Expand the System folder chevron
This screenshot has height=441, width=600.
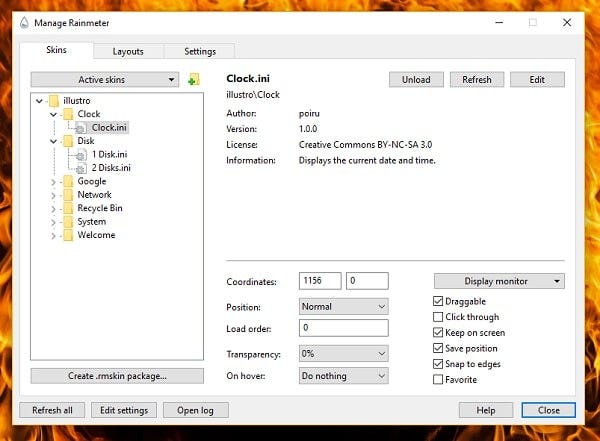click(53, 222)
